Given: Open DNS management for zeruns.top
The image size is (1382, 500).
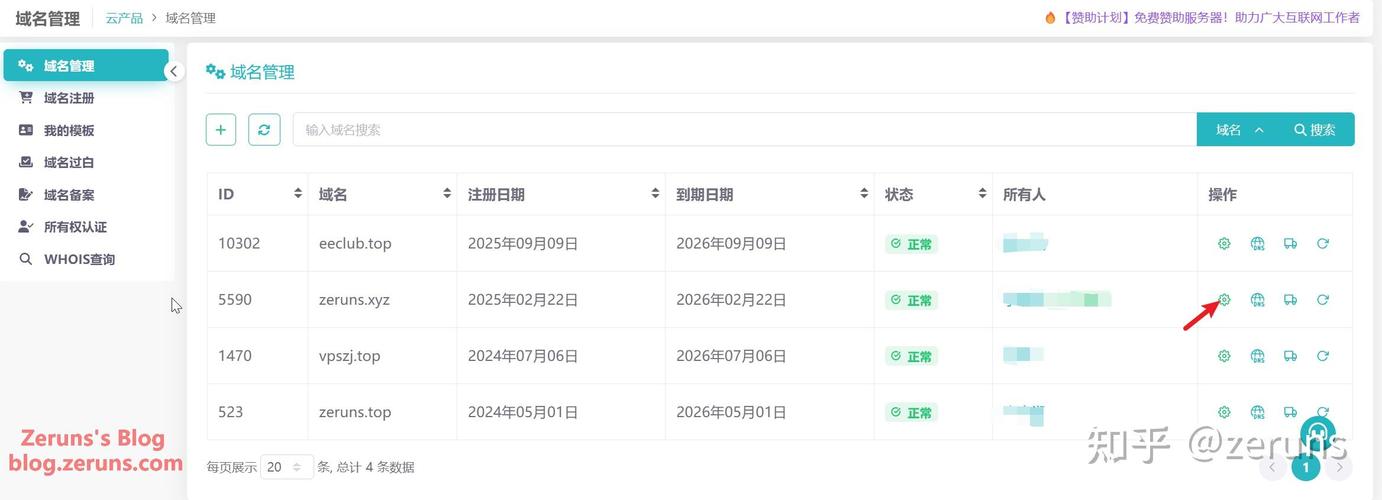Looking at the screenshot, I should tap(1258, 411).
